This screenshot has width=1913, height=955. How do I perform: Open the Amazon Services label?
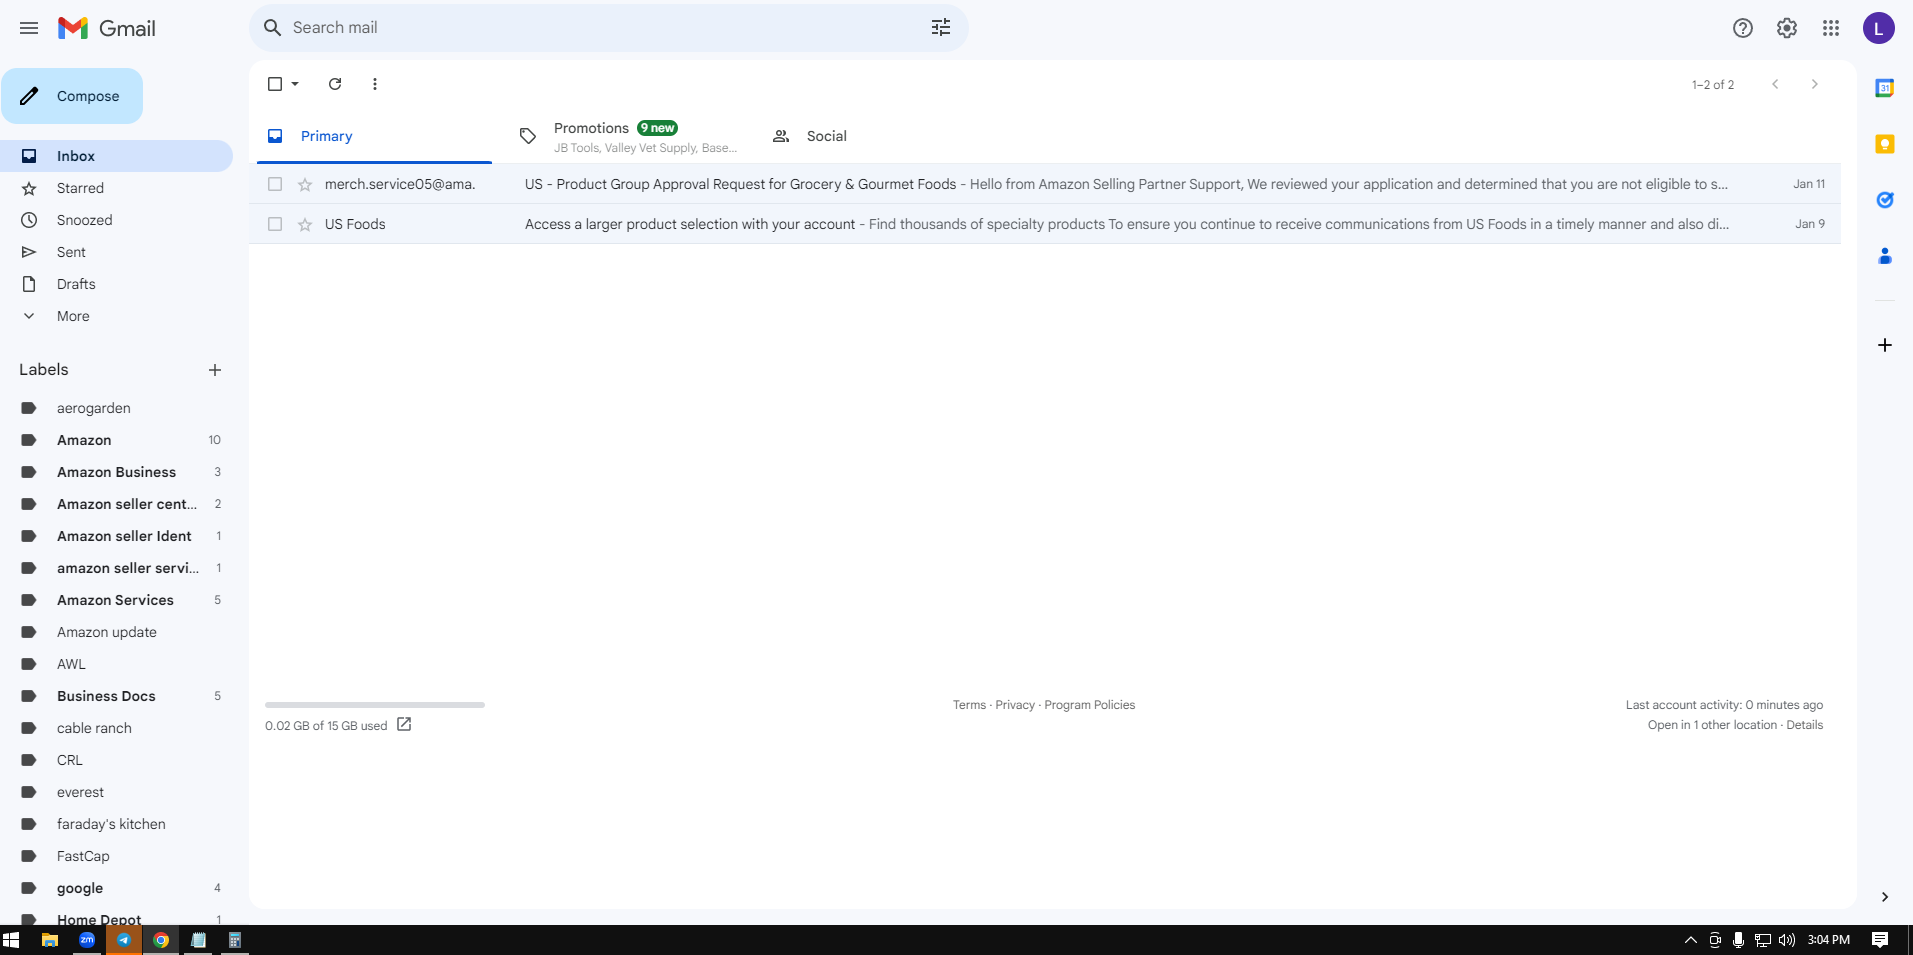[116, 600]
